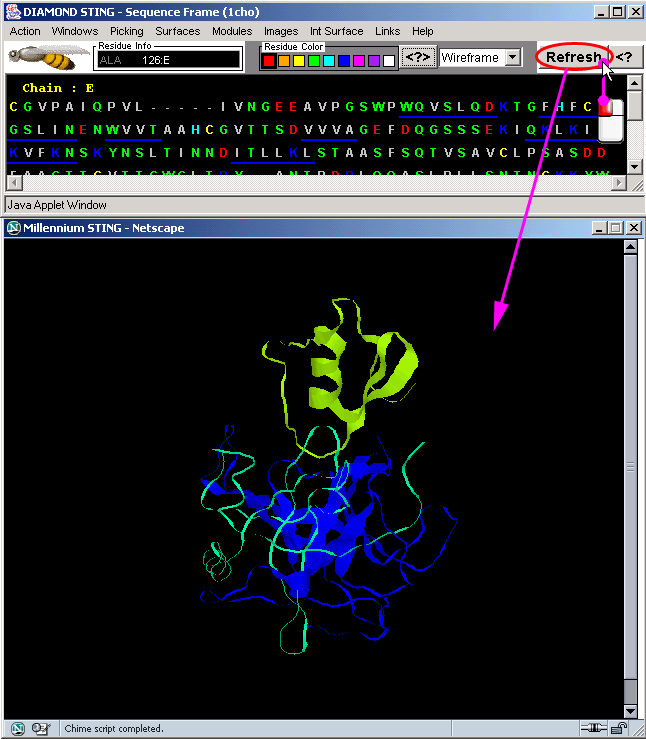Click the Residue Info text field
Viewport: 646px width, 739px height.
coord(168,60)
